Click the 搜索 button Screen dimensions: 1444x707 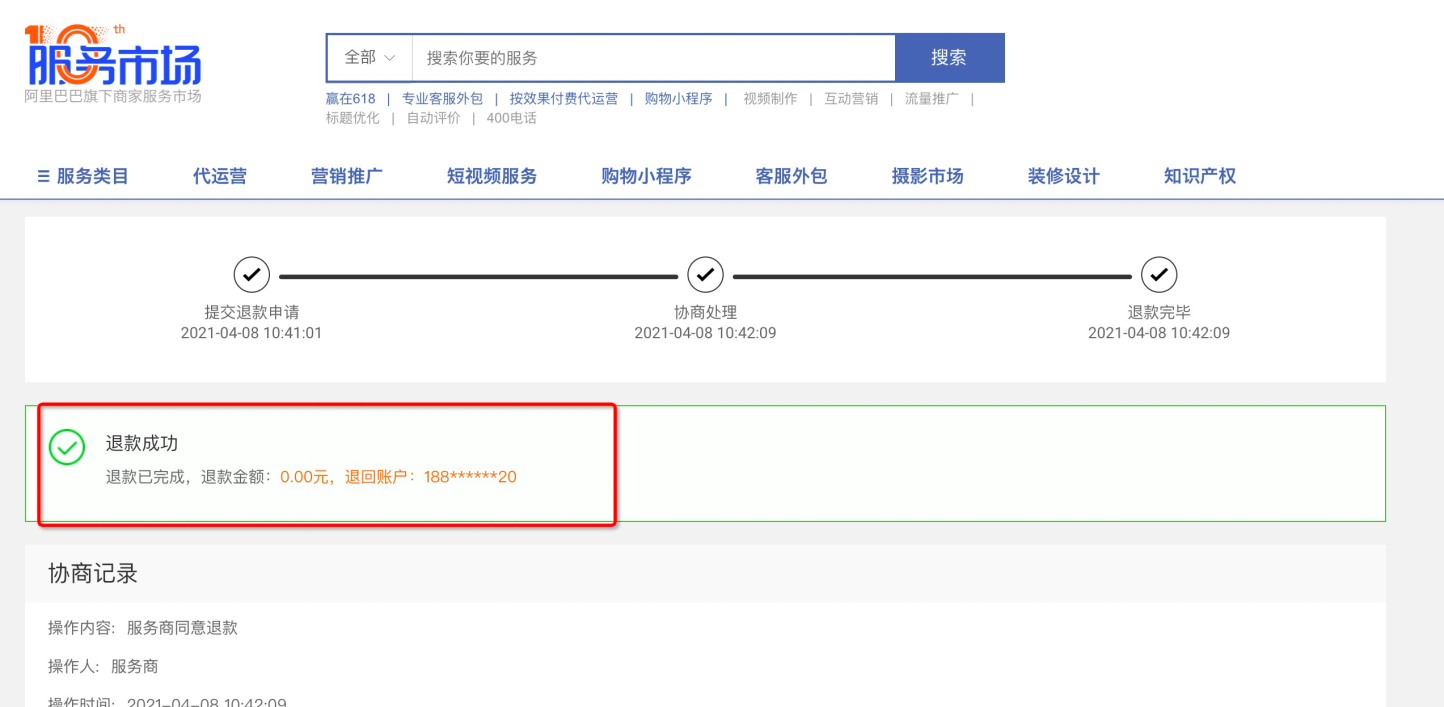click(x=948, y=58)
